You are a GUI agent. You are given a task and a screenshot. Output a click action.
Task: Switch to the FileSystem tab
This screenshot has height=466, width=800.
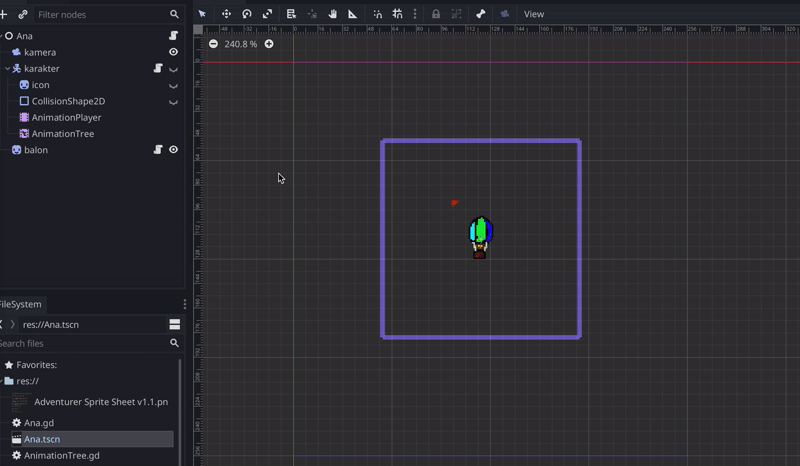click(x=21, y=304)
